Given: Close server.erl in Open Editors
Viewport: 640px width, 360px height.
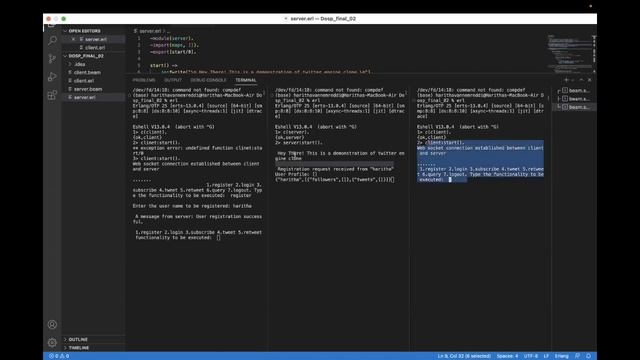Looking at the screenshot, I should 73,39.
